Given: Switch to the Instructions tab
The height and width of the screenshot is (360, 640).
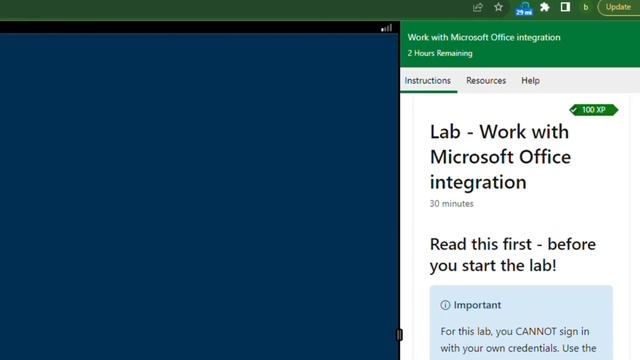Looking at the screenshot, I should tap(428, 80).
